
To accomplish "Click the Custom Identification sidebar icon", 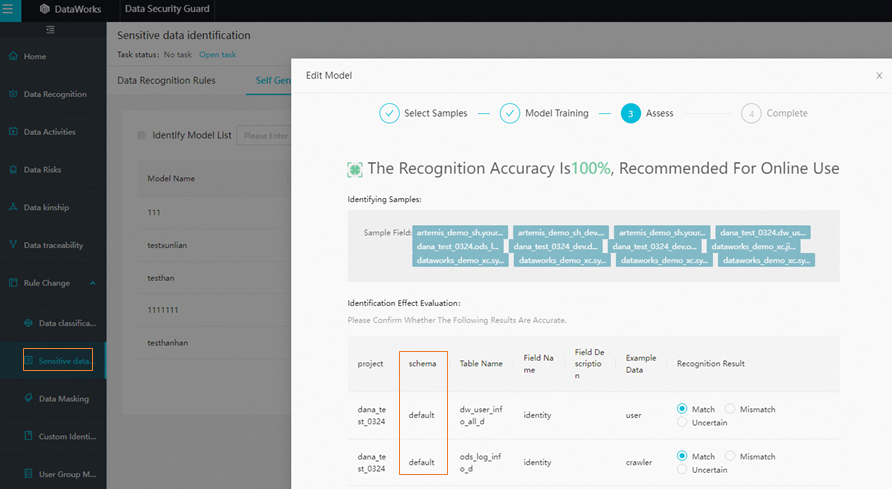I will point(28,436).
